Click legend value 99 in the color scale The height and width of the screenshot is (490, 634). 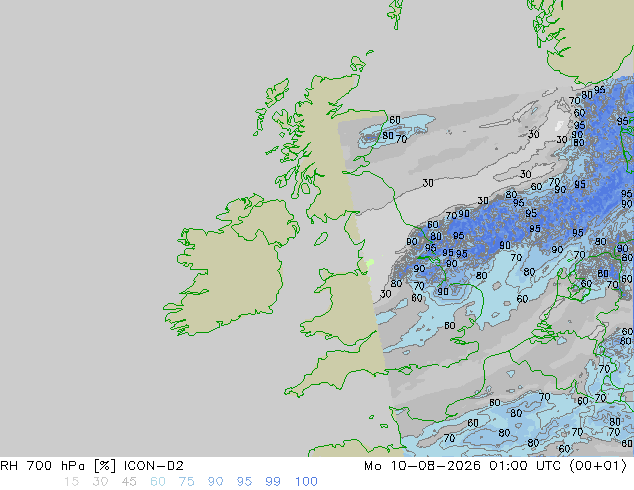273,482
